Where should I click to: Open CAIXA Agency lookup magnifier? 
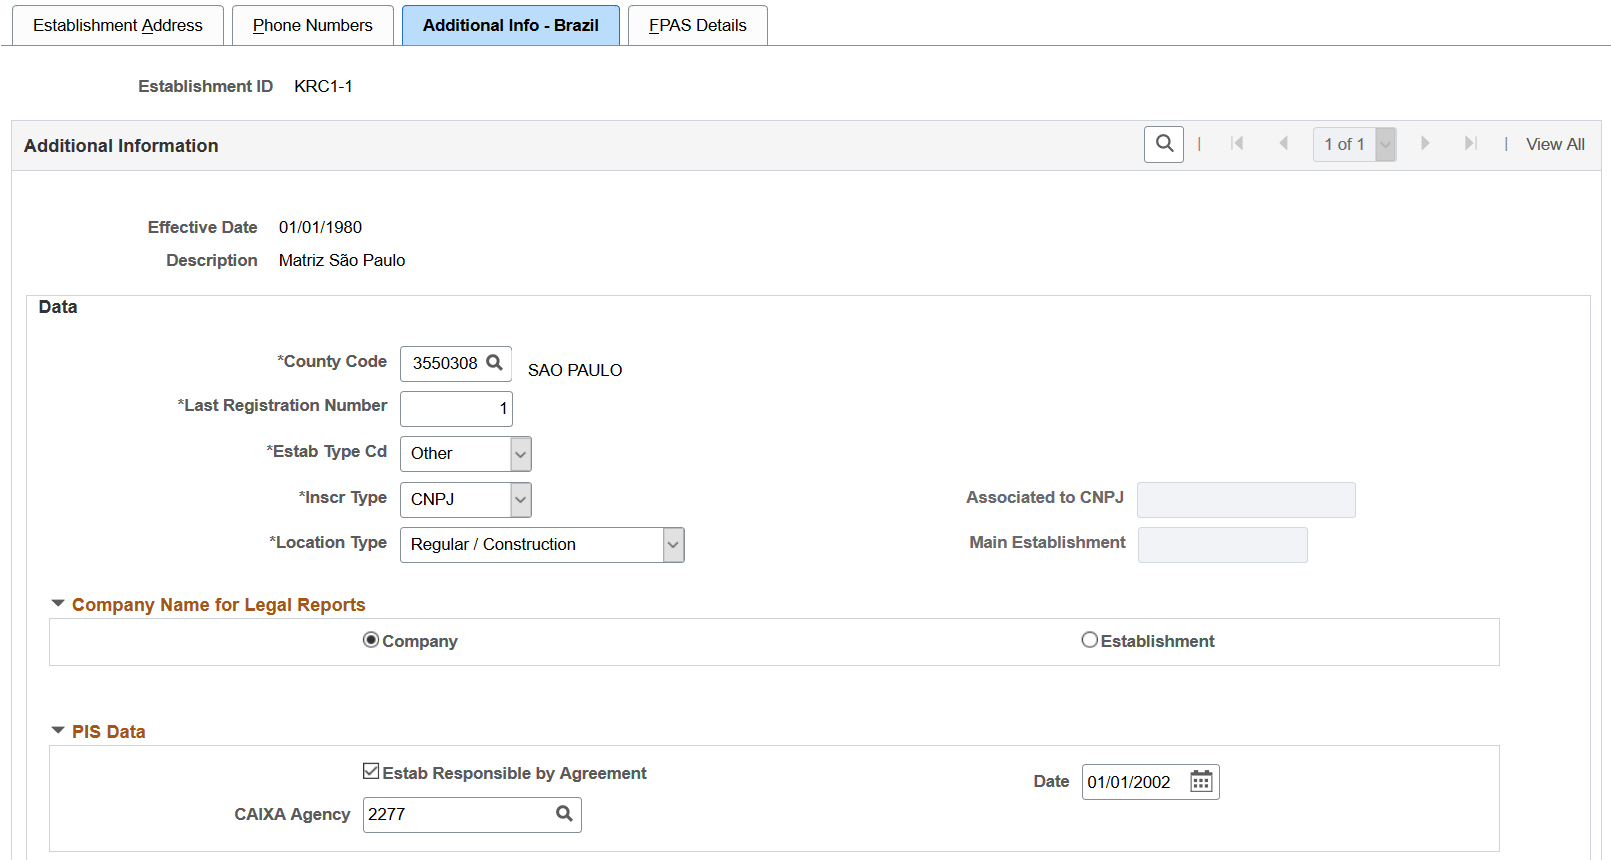[x=564, y=814]
